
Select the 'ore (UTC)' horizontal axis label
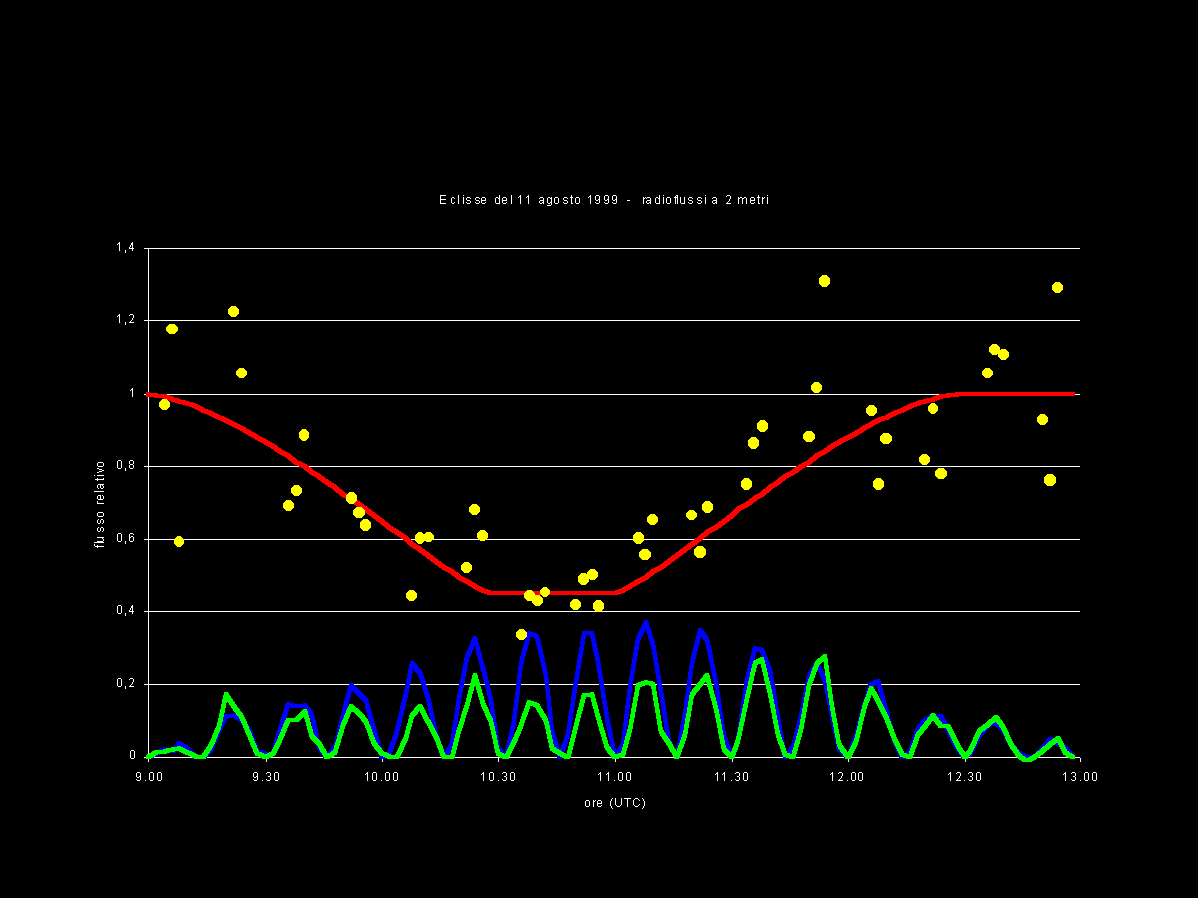coord(614,803)
